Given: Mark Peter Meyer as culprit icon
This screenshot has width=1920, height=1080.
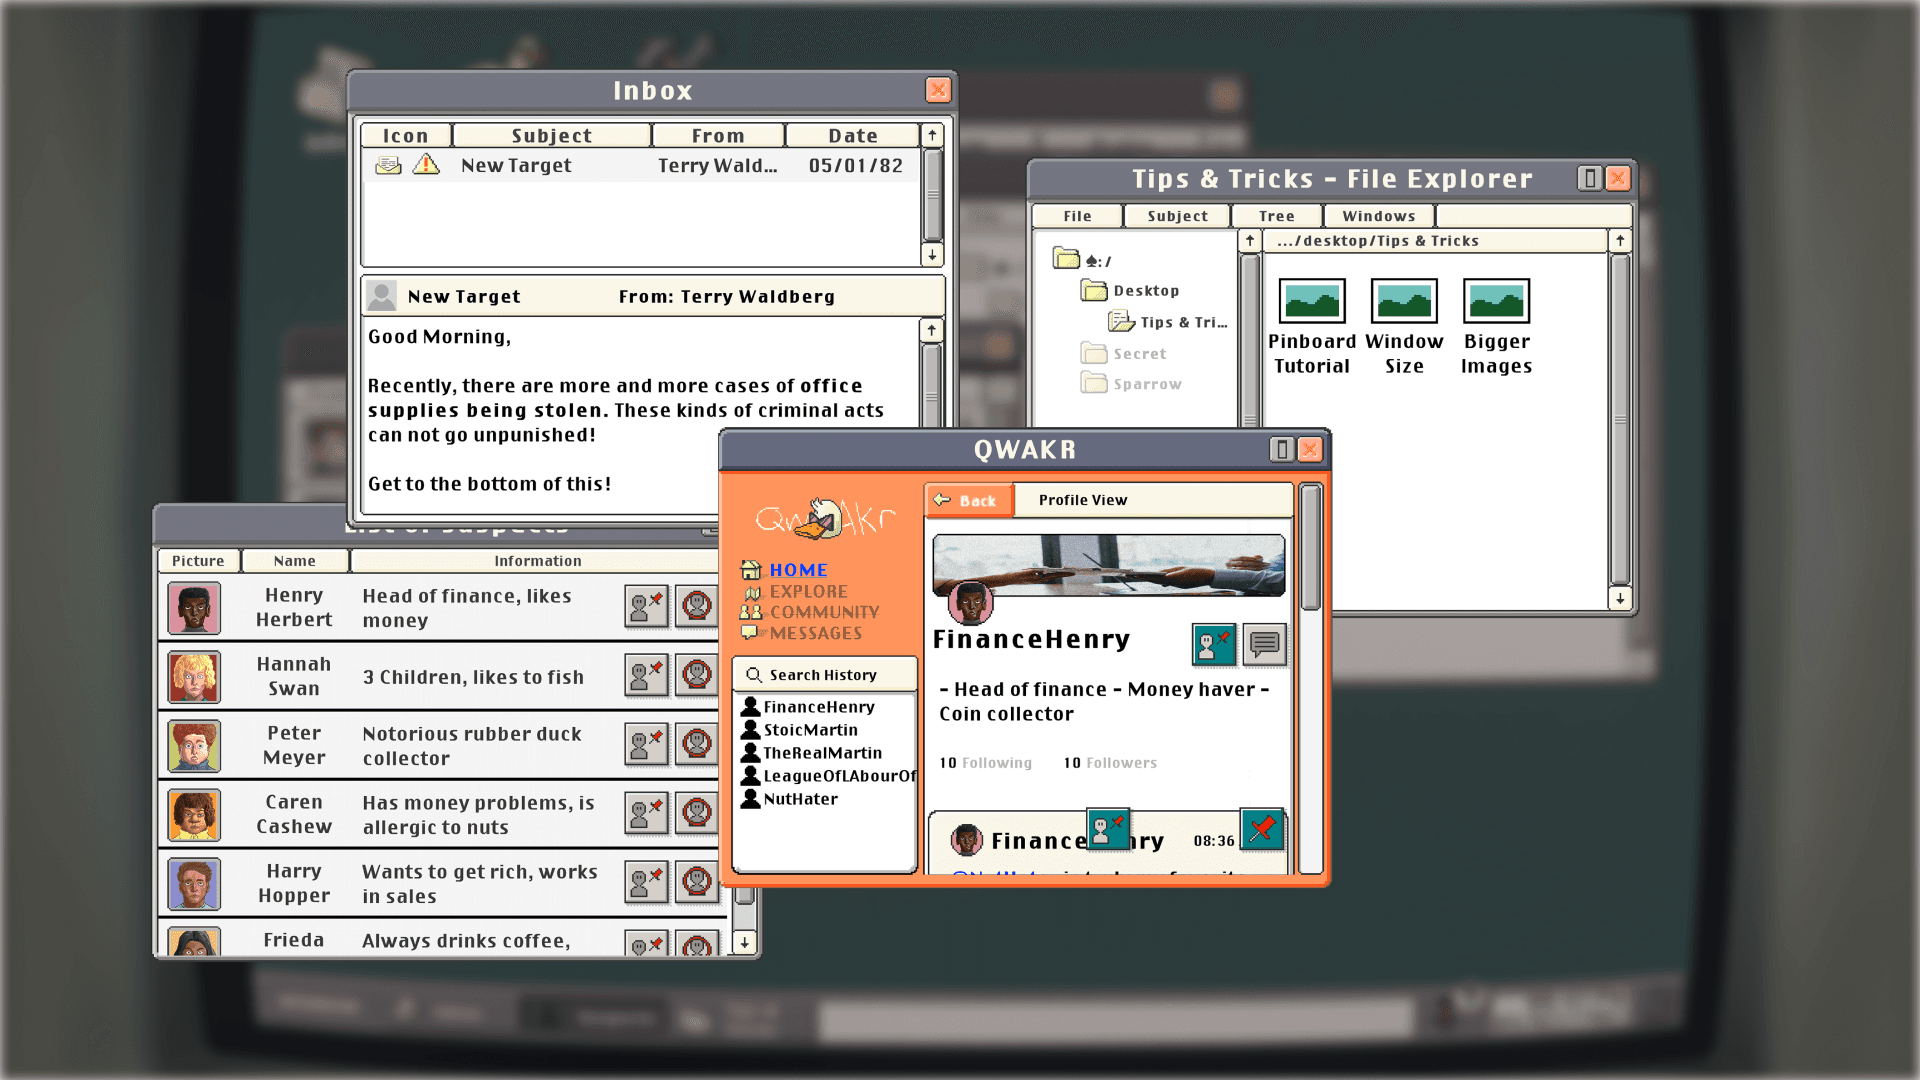Looking at the screenshot, I should [x=696, y=744].
